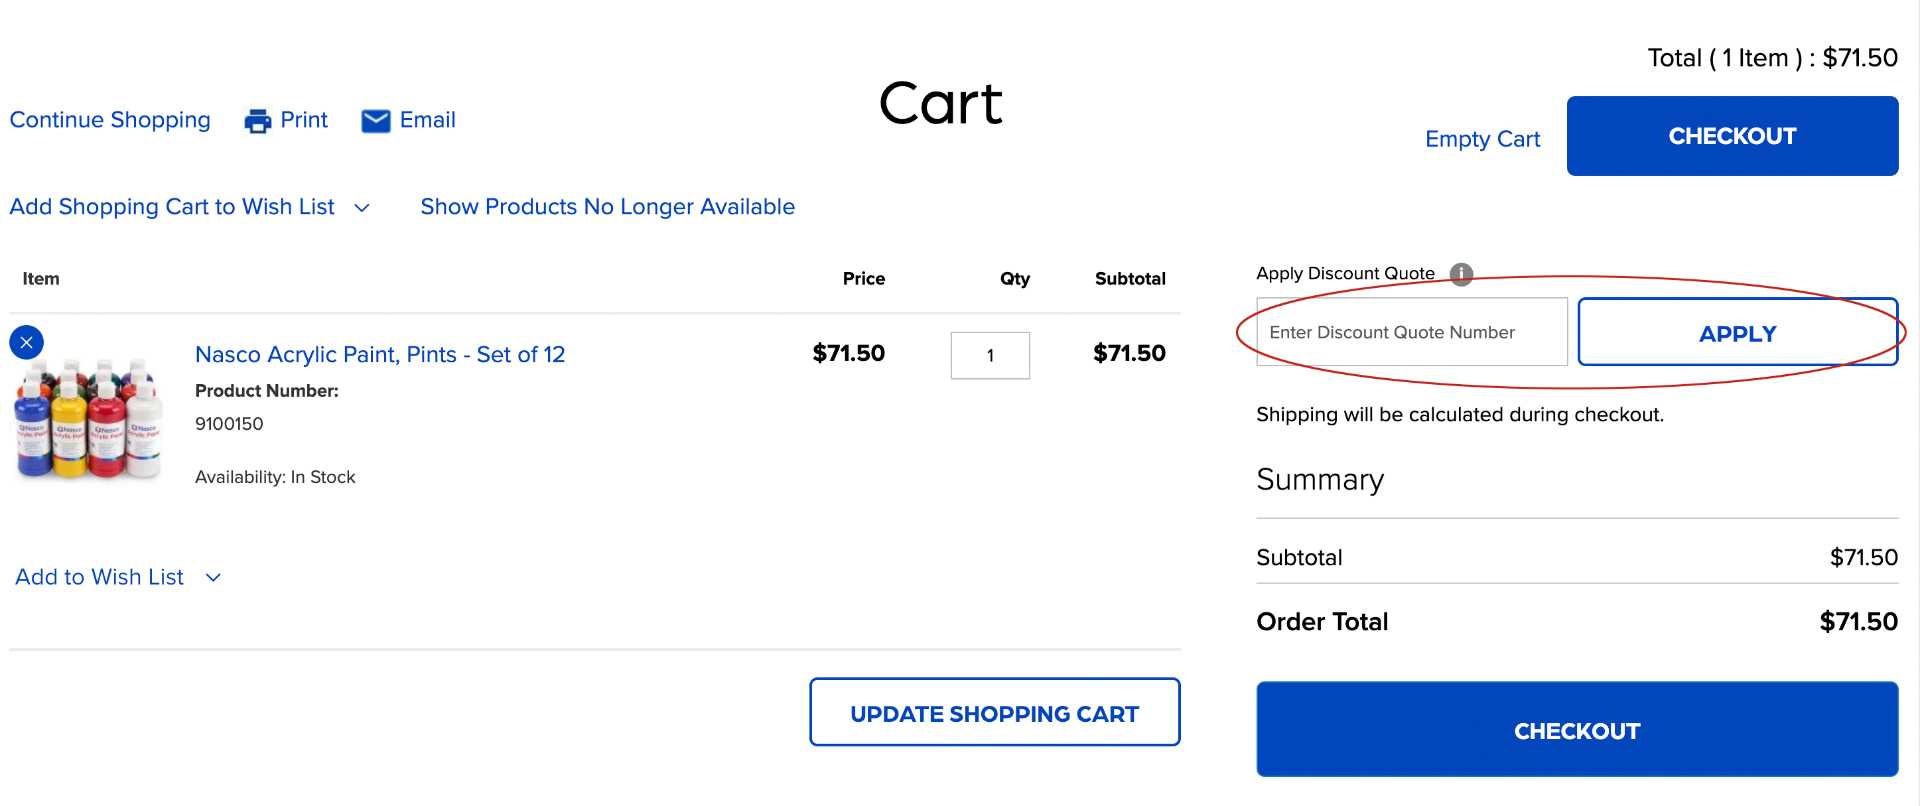1920x806 pixels.
Task: Click the email envelope icon
Action: 376,121
